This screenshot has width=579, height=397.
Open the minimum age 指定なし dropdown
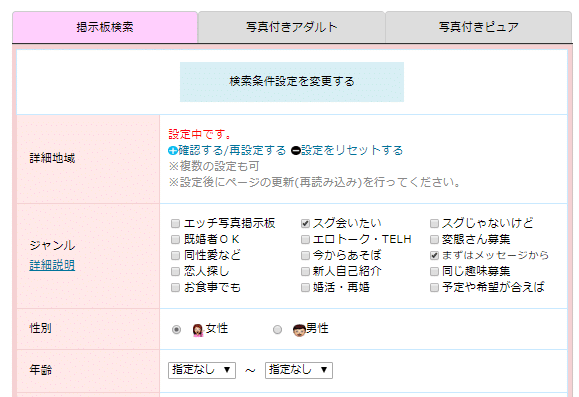tap(202, 370)
